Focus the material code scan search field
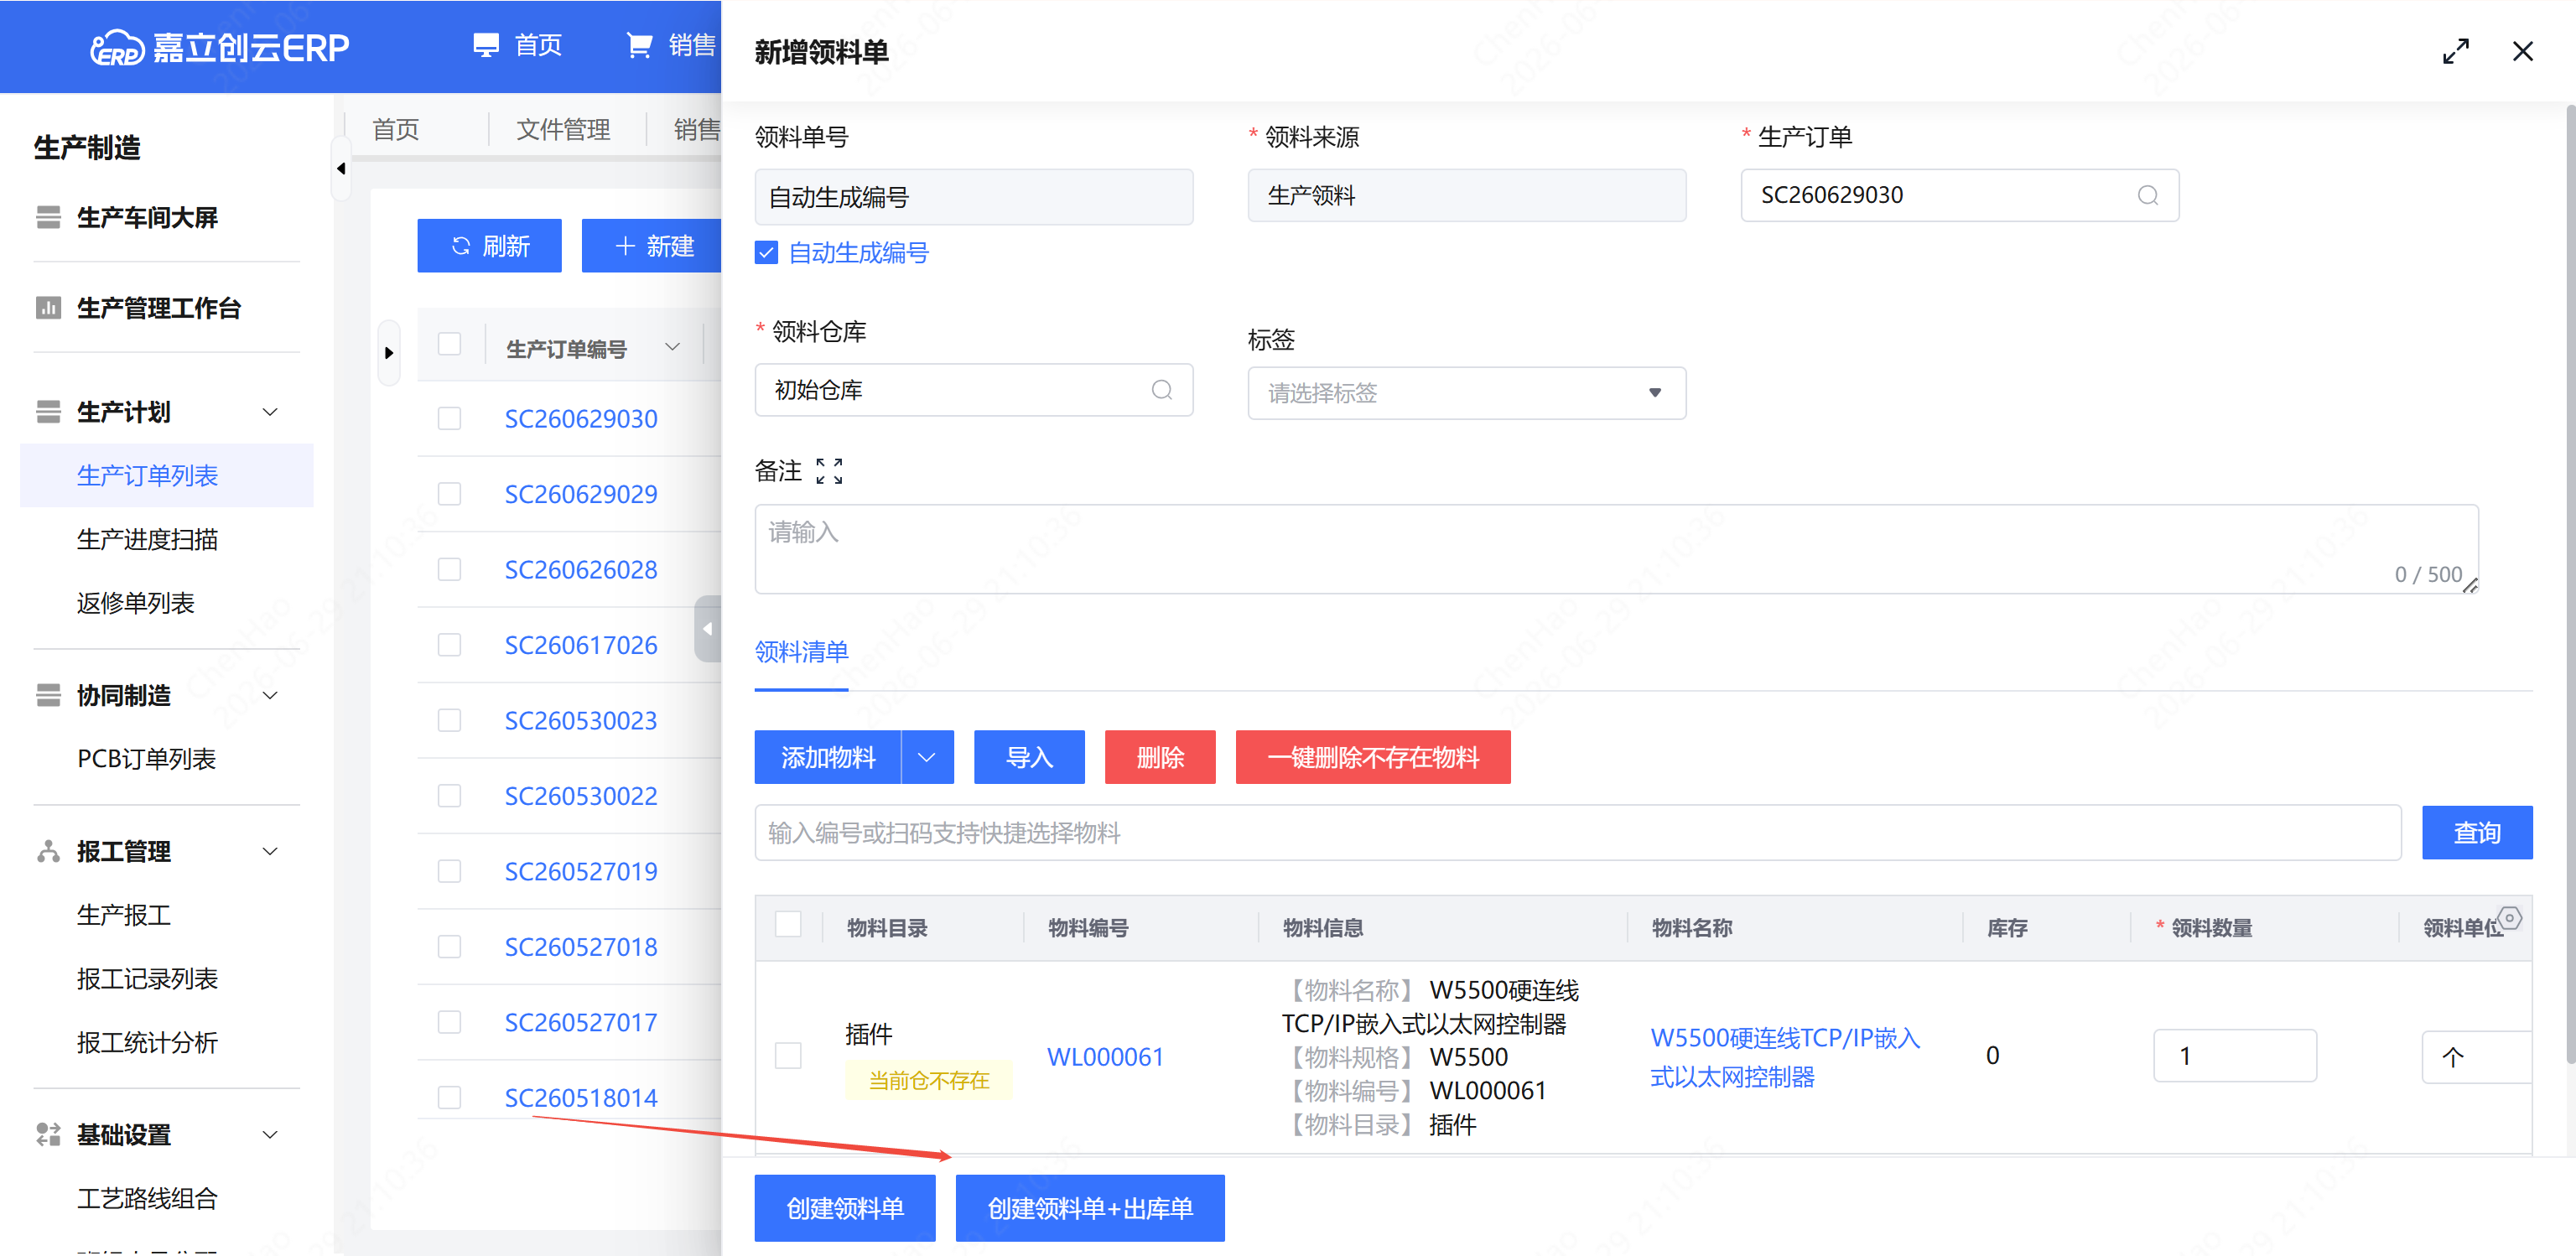Viewport: 2576px width, 1256px height. (1577, 832)
